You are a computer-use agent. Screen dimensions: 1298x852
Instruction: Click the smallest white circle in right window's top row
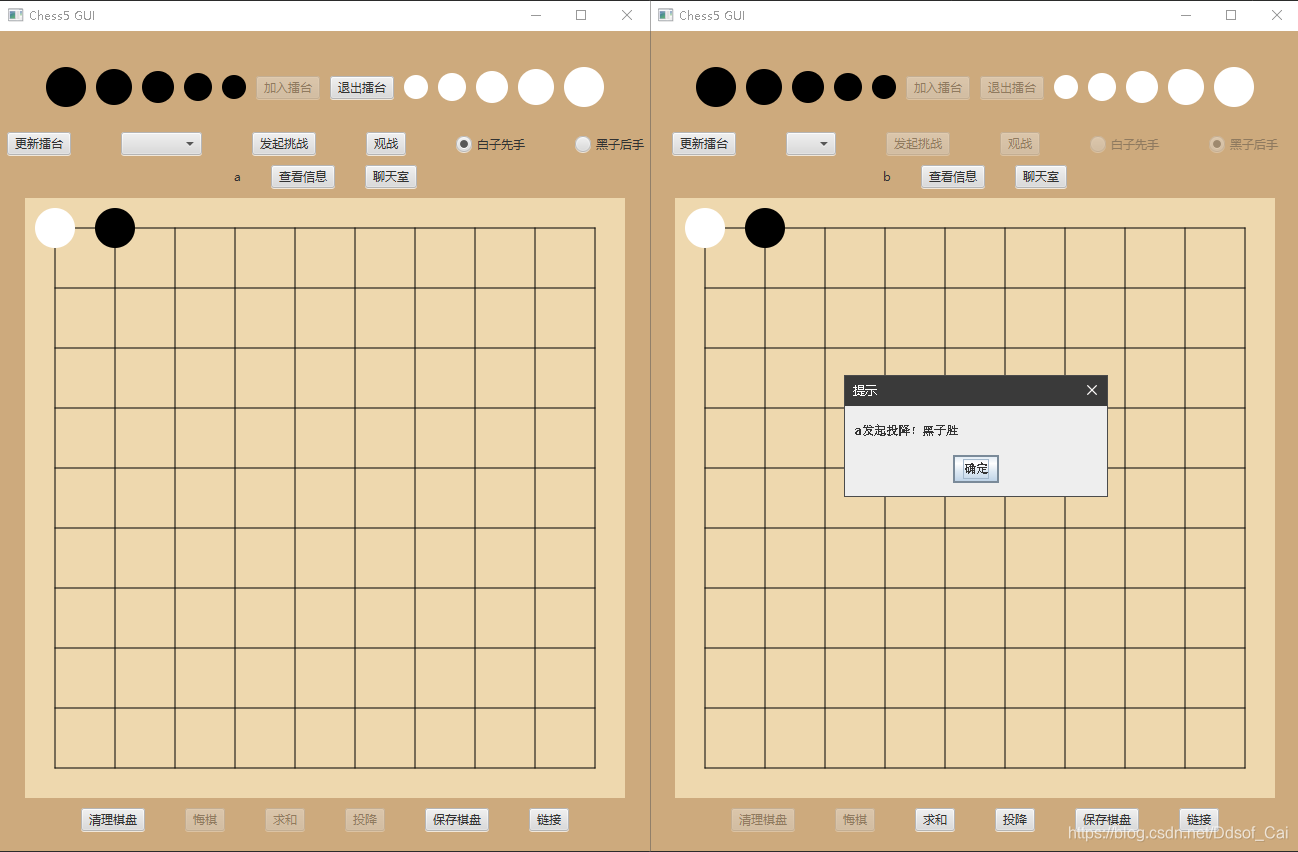(1066, 87)
